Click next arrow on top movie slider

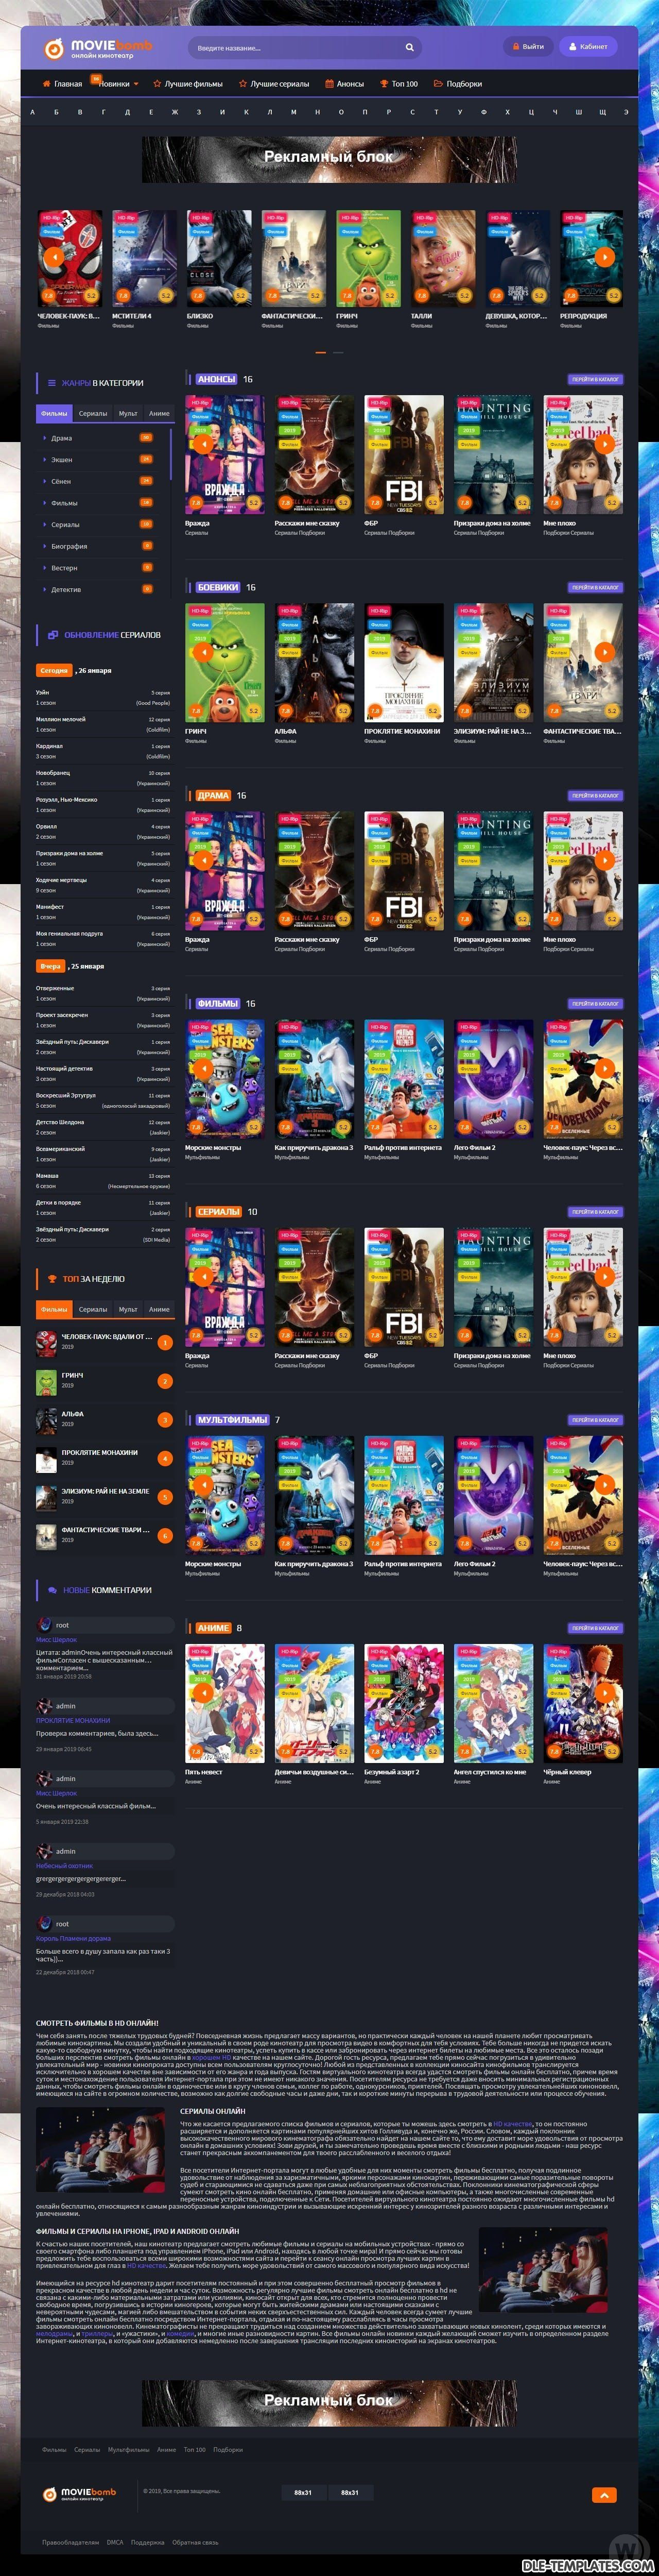(604, 257)
